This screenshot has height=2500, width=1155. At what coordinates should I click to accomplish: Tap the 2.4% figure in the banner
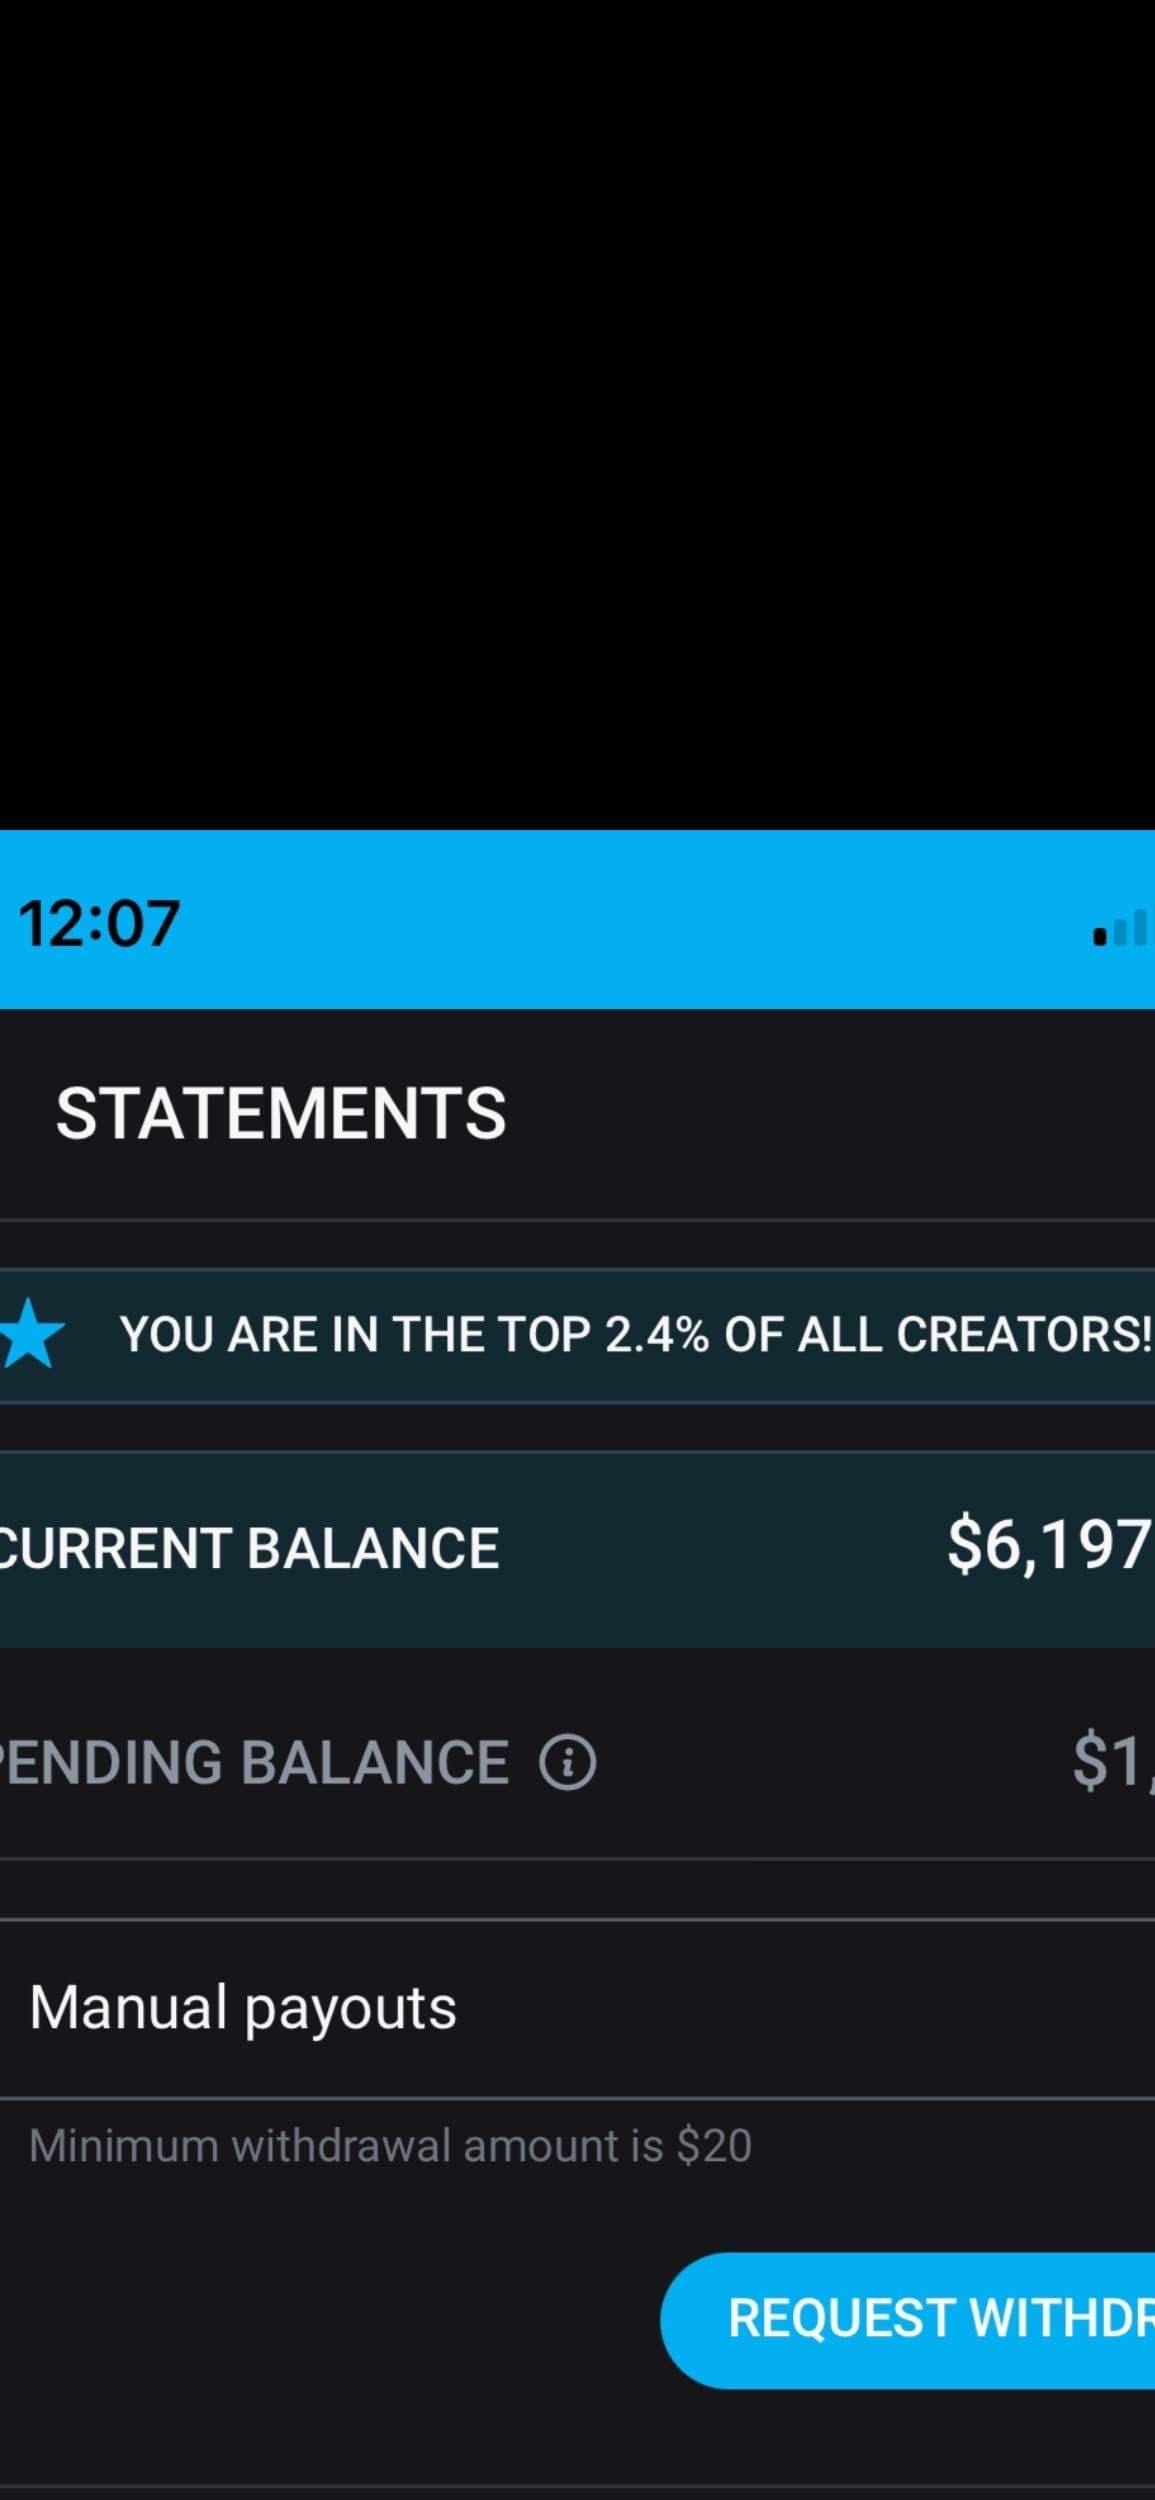(657, 1334)
